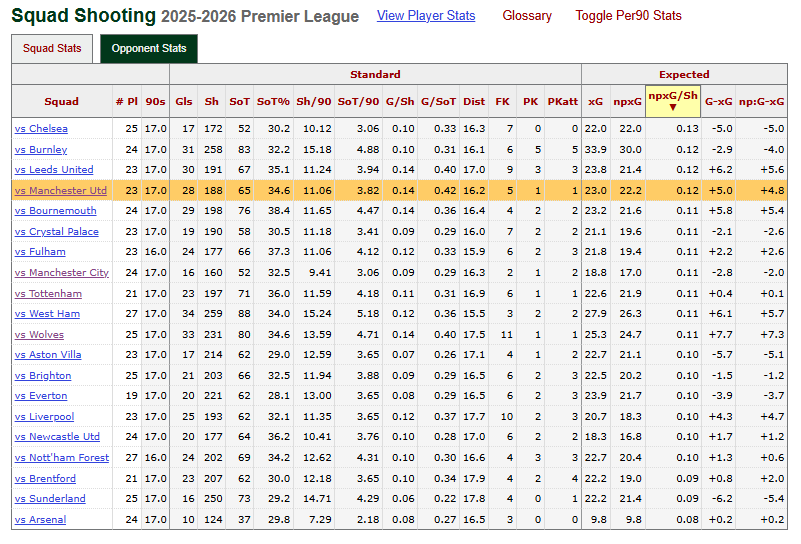Click the vs Arsenal squad link
Viewport: 801px width, 544px height.
click(40, 520)
